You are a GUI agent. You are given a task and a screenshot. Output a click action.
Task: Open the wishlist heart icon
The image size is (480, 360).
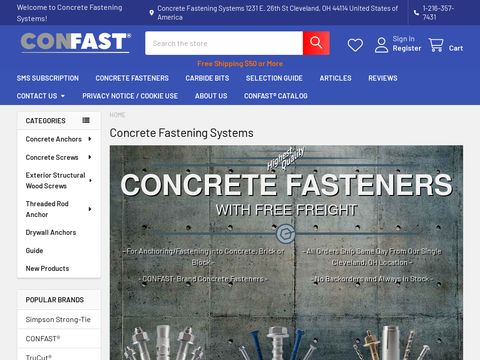[355, 45]
